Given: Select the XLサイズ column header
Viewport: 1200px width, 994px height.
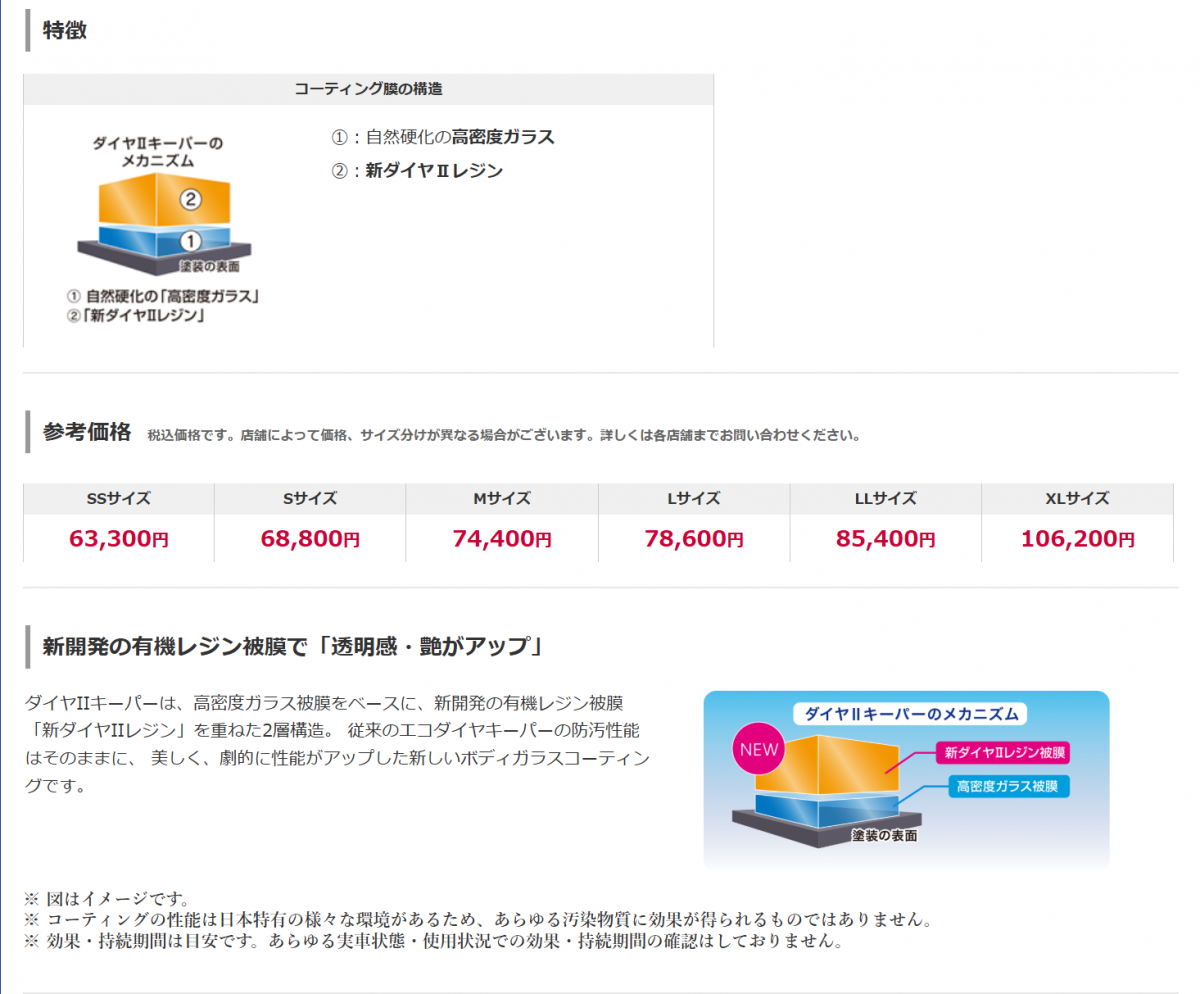Looking at the screenshot, I should [x=1077, y=498].
